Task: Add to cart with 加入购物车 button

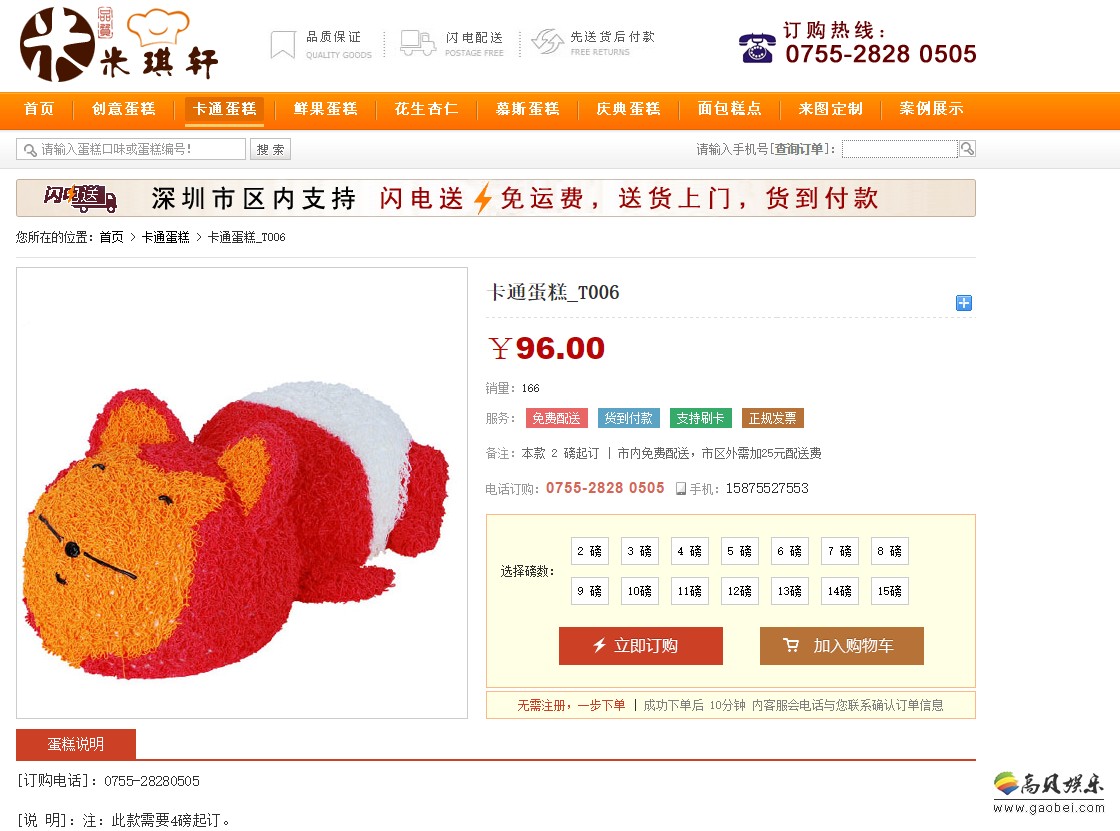Action: pos(841,646)
